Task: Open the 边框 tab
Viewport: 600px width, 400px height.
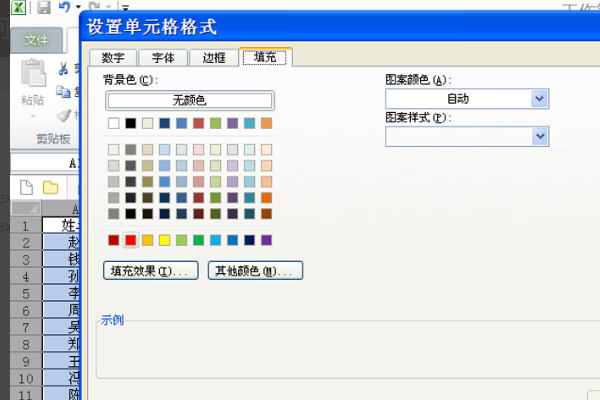Action: pos(214,58)
